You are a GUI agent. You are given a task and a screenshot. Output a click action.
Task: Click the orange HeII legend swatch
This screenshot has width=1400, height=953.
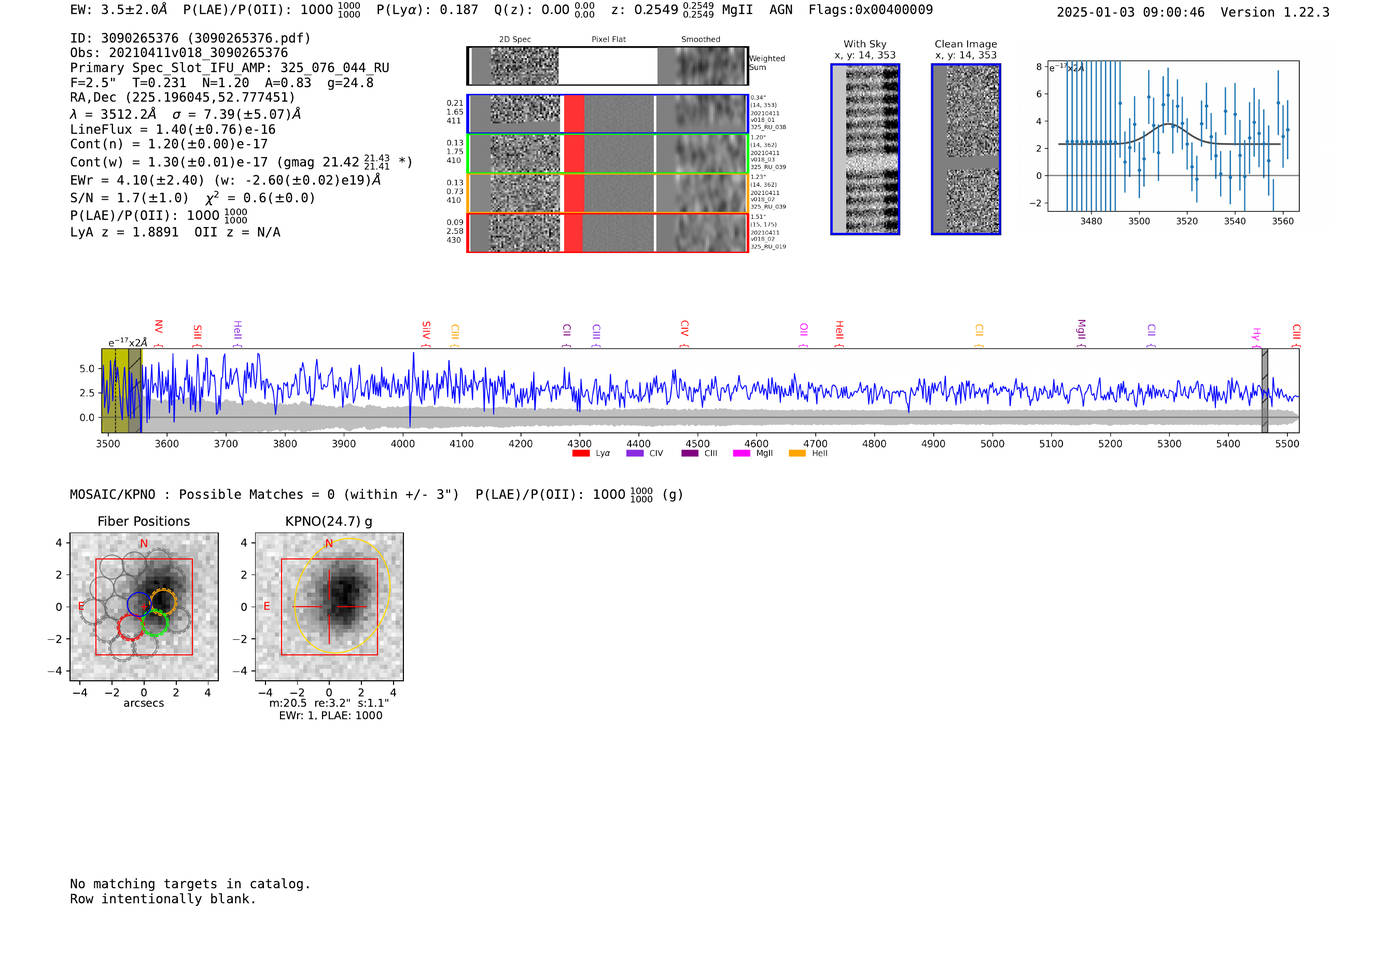(797, 454)
